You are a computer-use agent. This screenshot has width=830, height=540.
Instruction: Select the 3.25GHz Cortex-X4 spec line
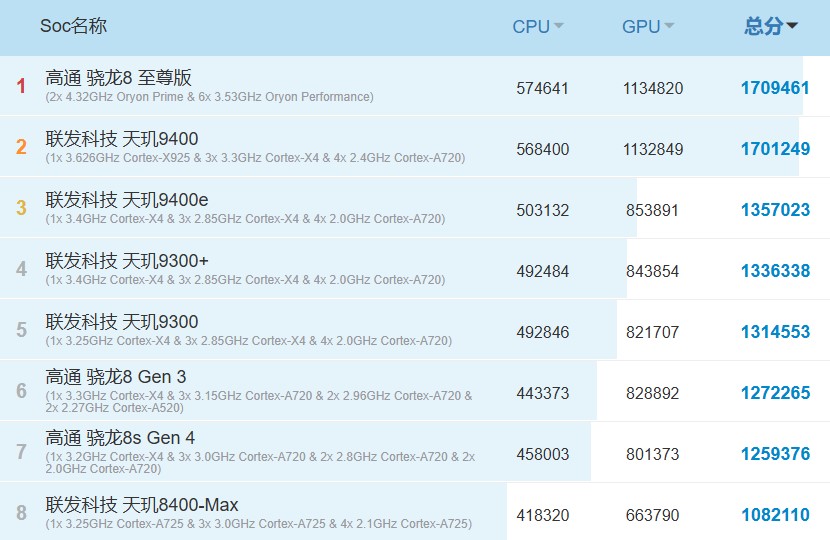(249, 340)
